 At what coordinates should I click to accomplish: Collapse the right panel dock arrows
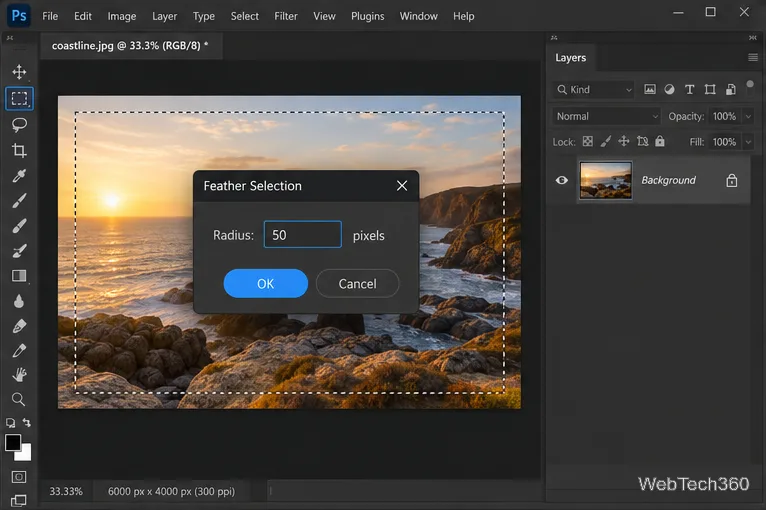[752, 38]
